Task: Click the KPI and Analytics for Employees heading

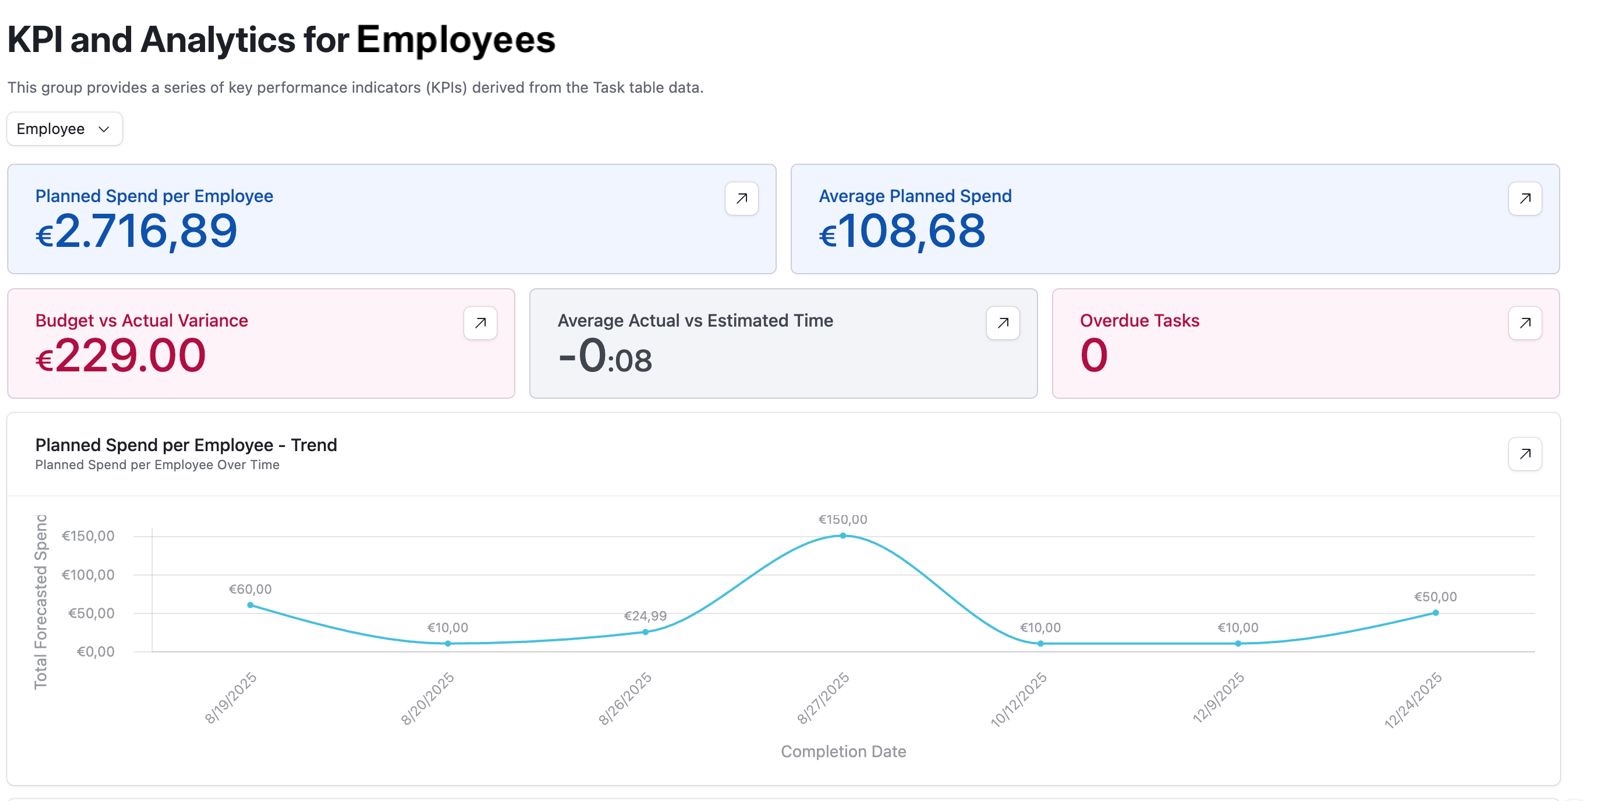Action: [x=281, y=40]
